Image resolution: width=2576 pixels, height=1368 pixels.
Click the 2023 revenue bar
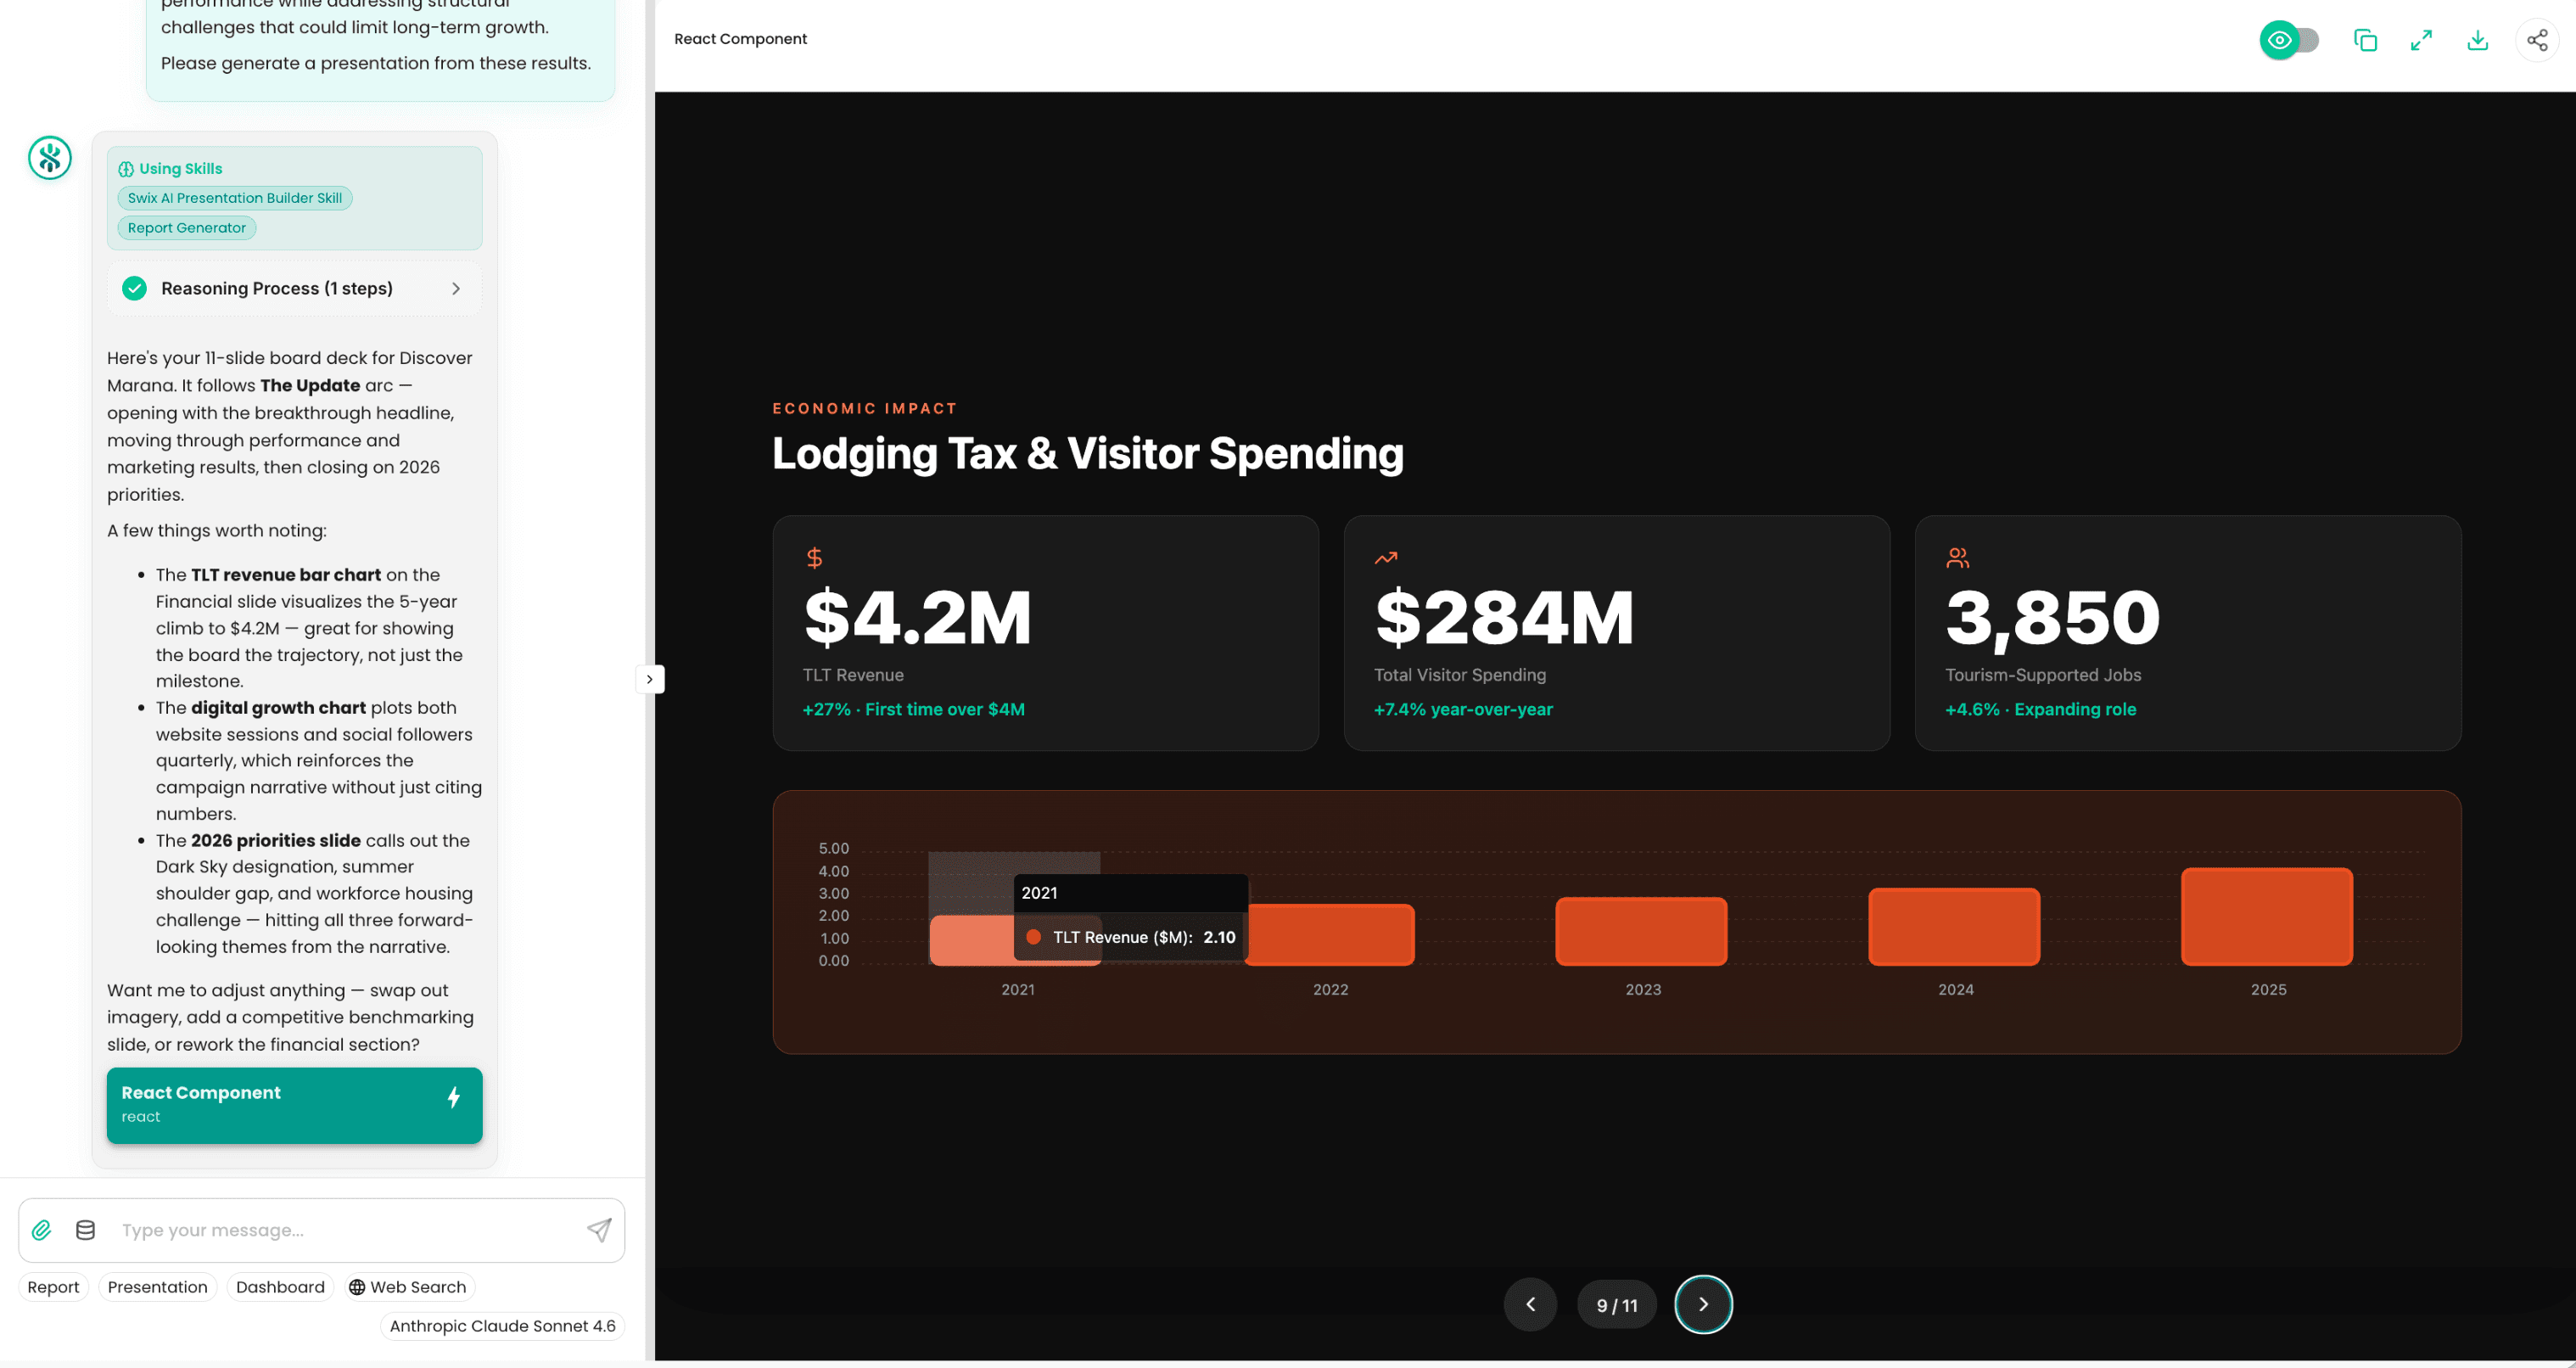click(1641, 930)
